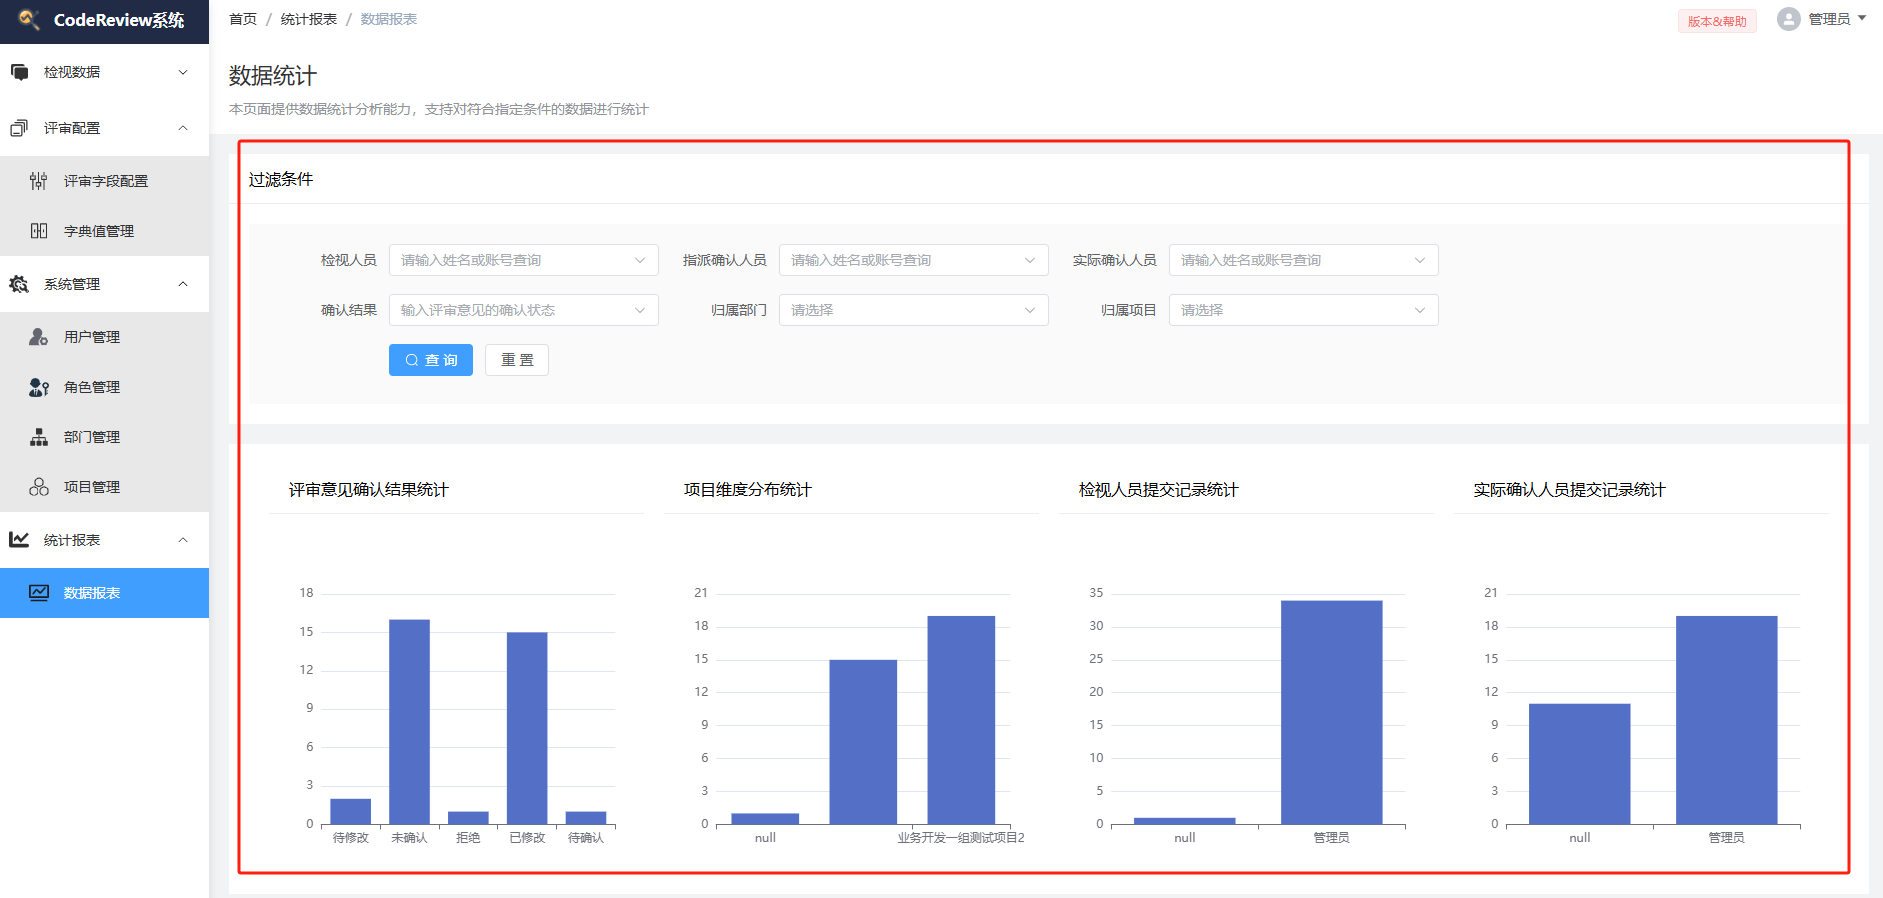The width and height of the screenshot is (1883, 898).
Task: Click the 部门管理 org-chart icon
Action: pyautogui.click(x=38, y=437)
